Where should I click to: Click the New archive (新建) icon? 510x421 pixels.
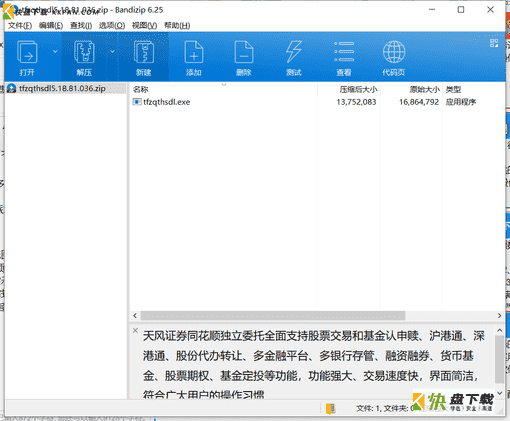point(144,52)
